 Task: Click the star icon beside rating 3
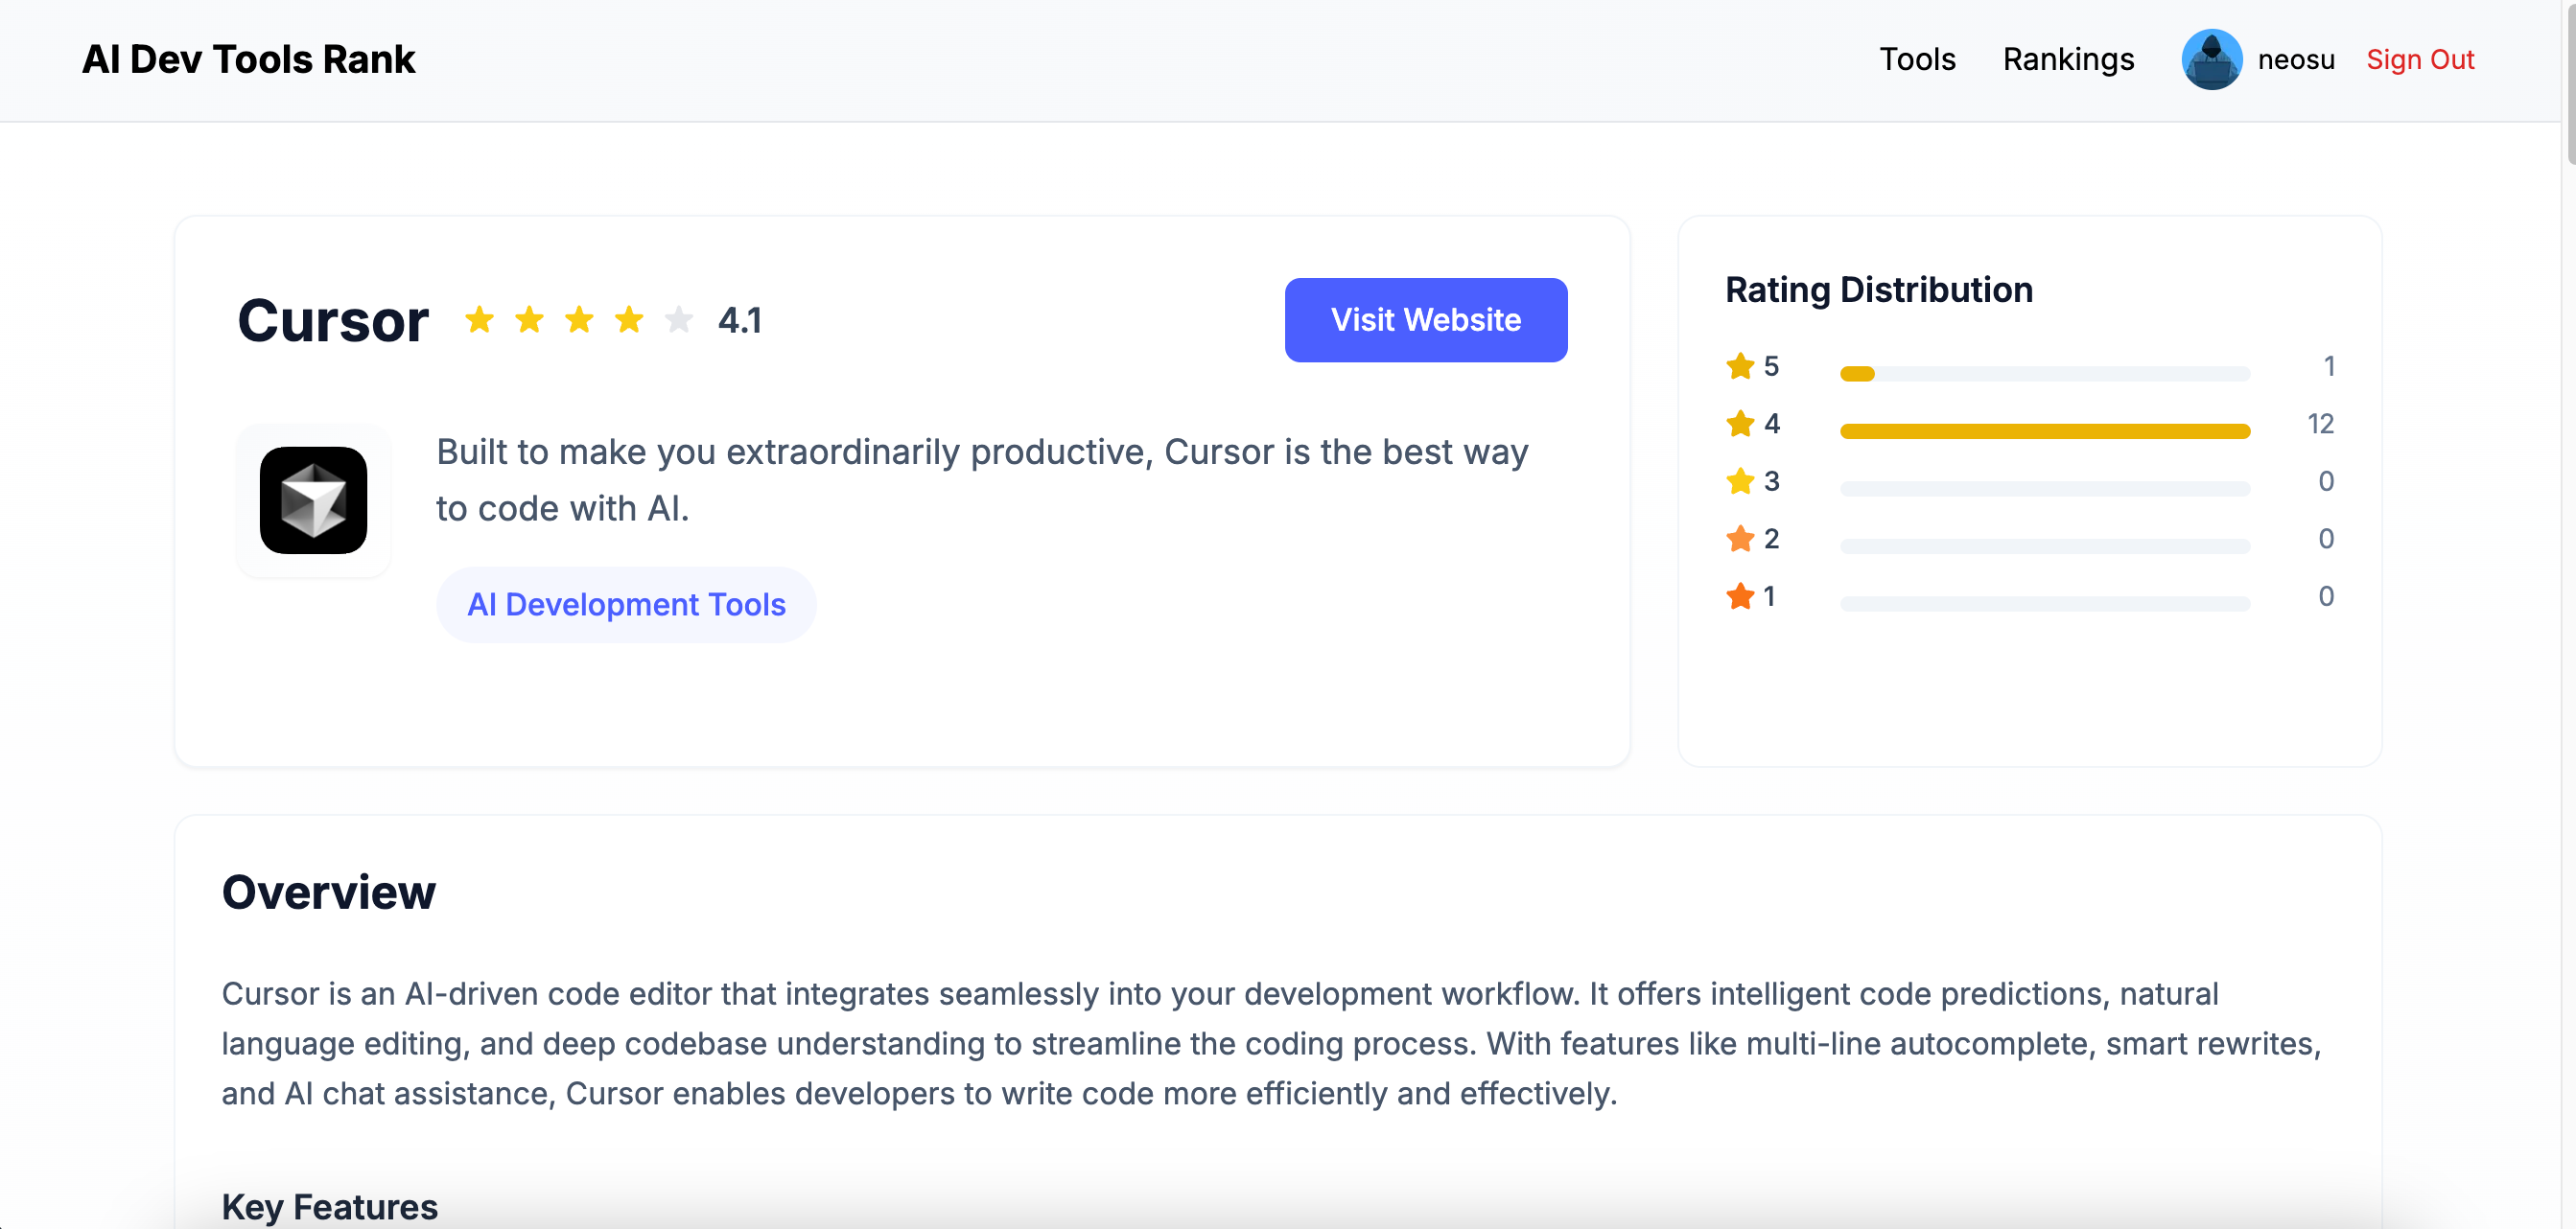pyautogui.click(x=1740, y=481)
